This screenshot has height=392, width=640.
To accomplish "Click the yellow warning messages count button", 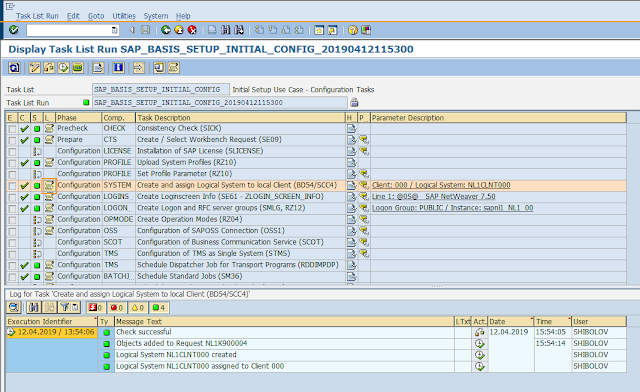I will (138, 307).
